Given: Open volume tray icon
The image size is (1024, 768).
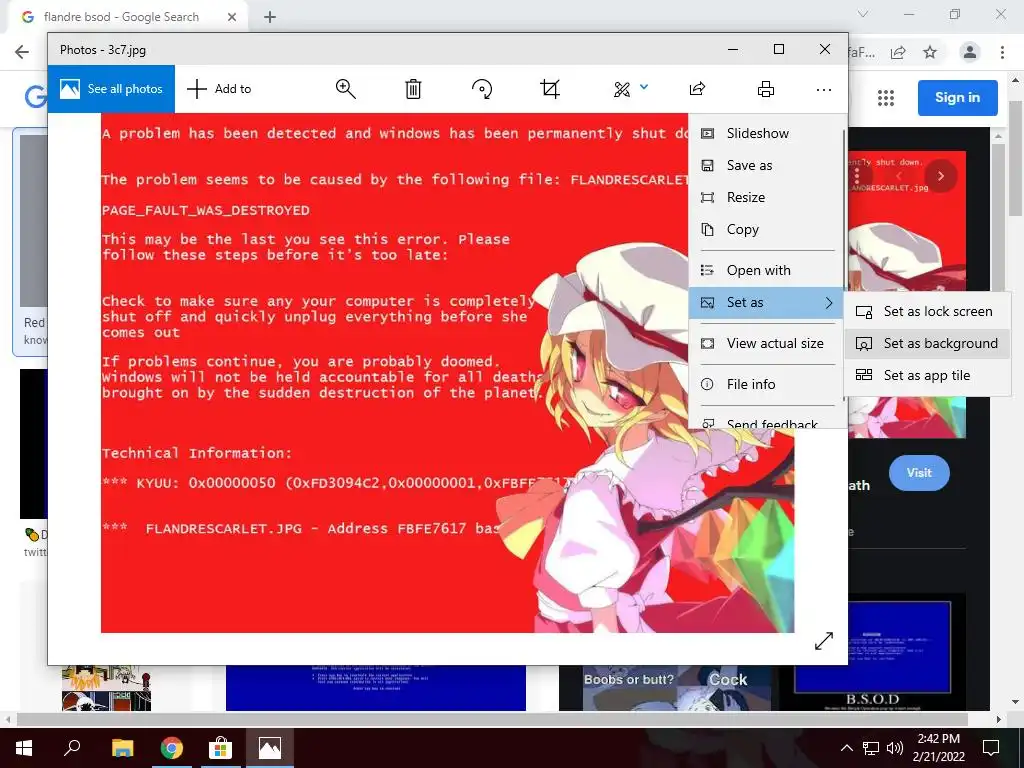Looking at the screenshot, I should (895, 748).
